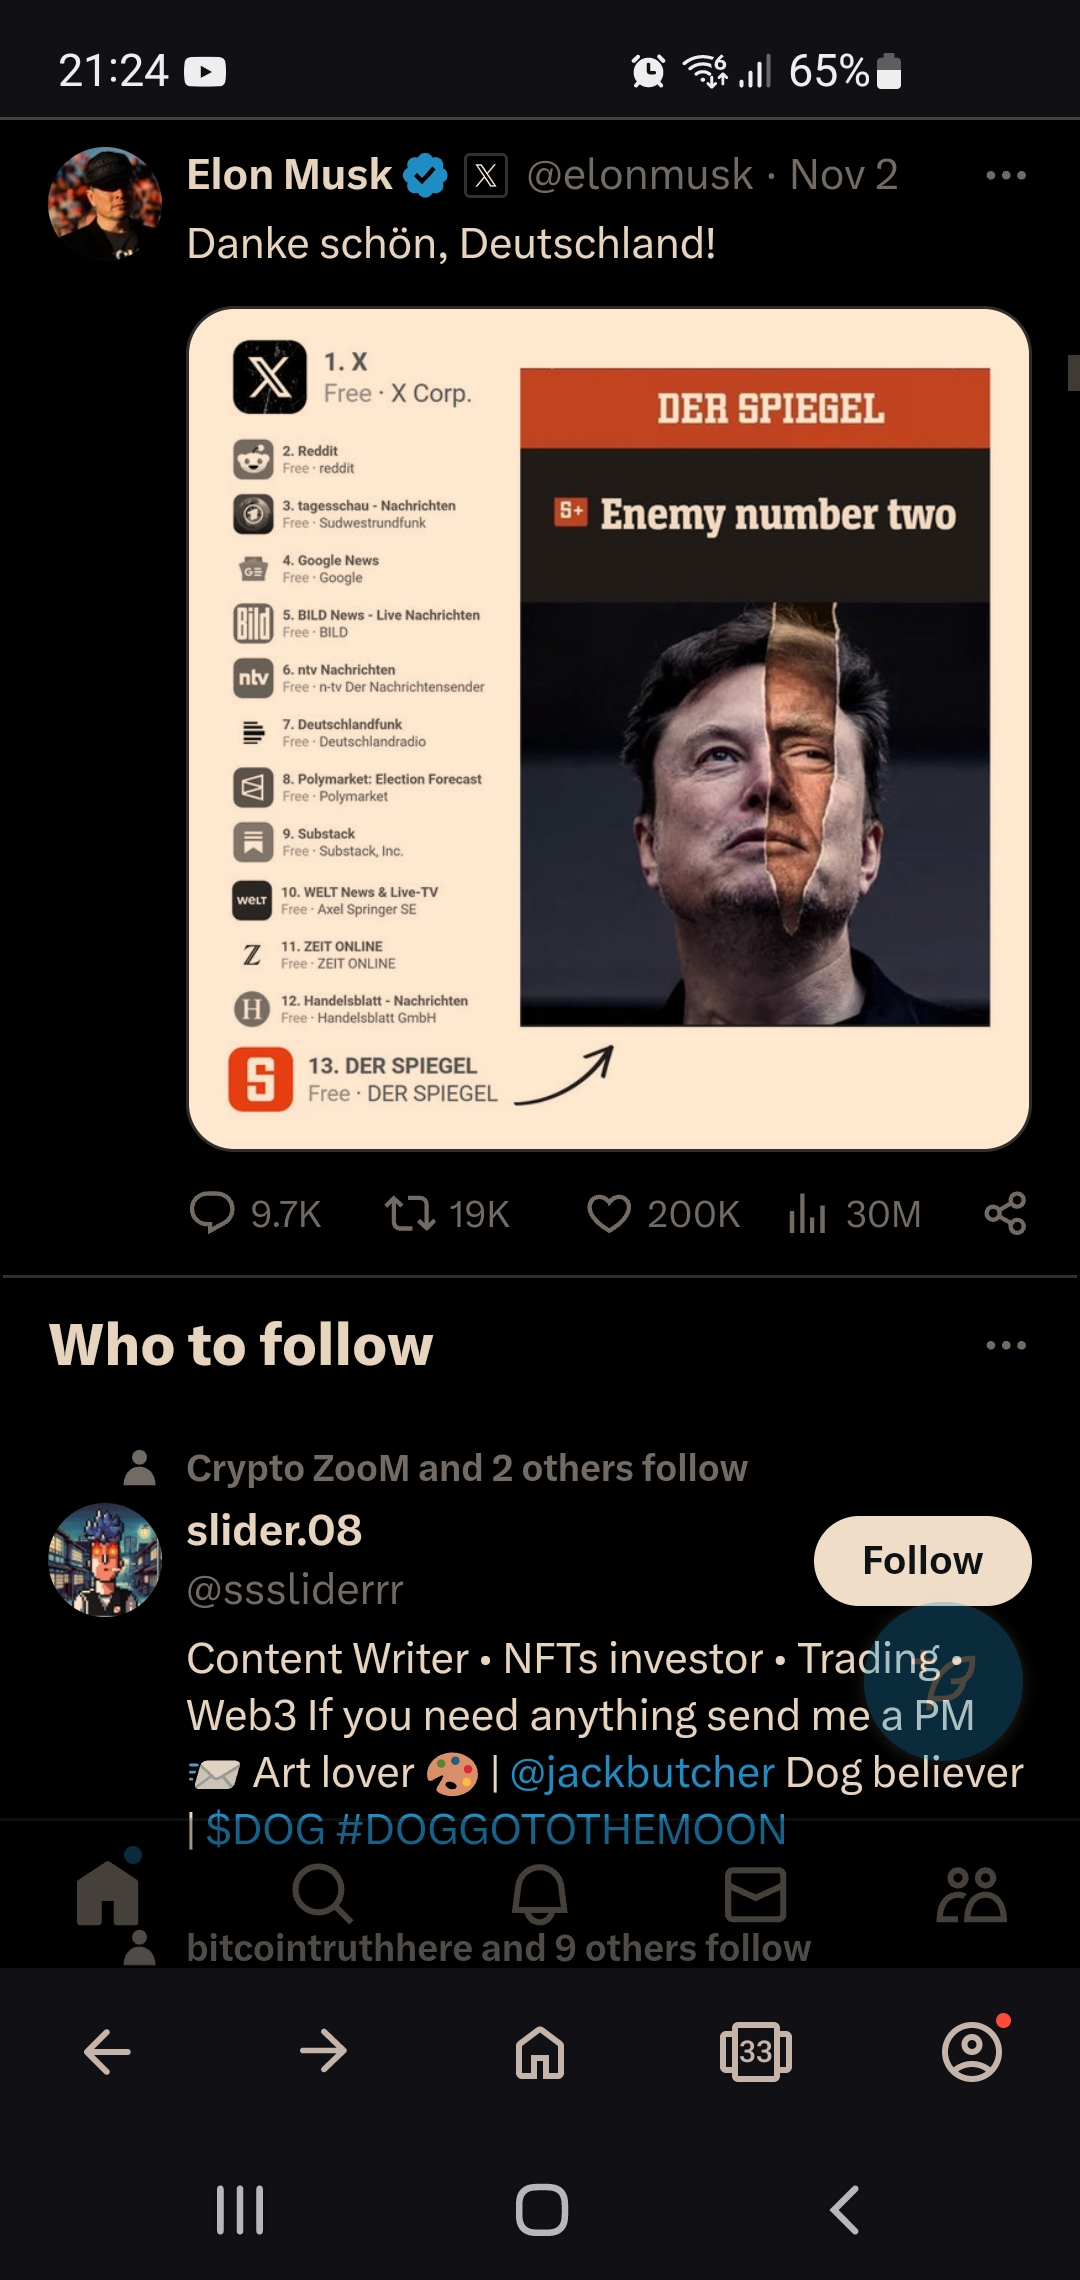Open replies on Elon Musk's post

pyautogui.click(x=255, y=1213)
